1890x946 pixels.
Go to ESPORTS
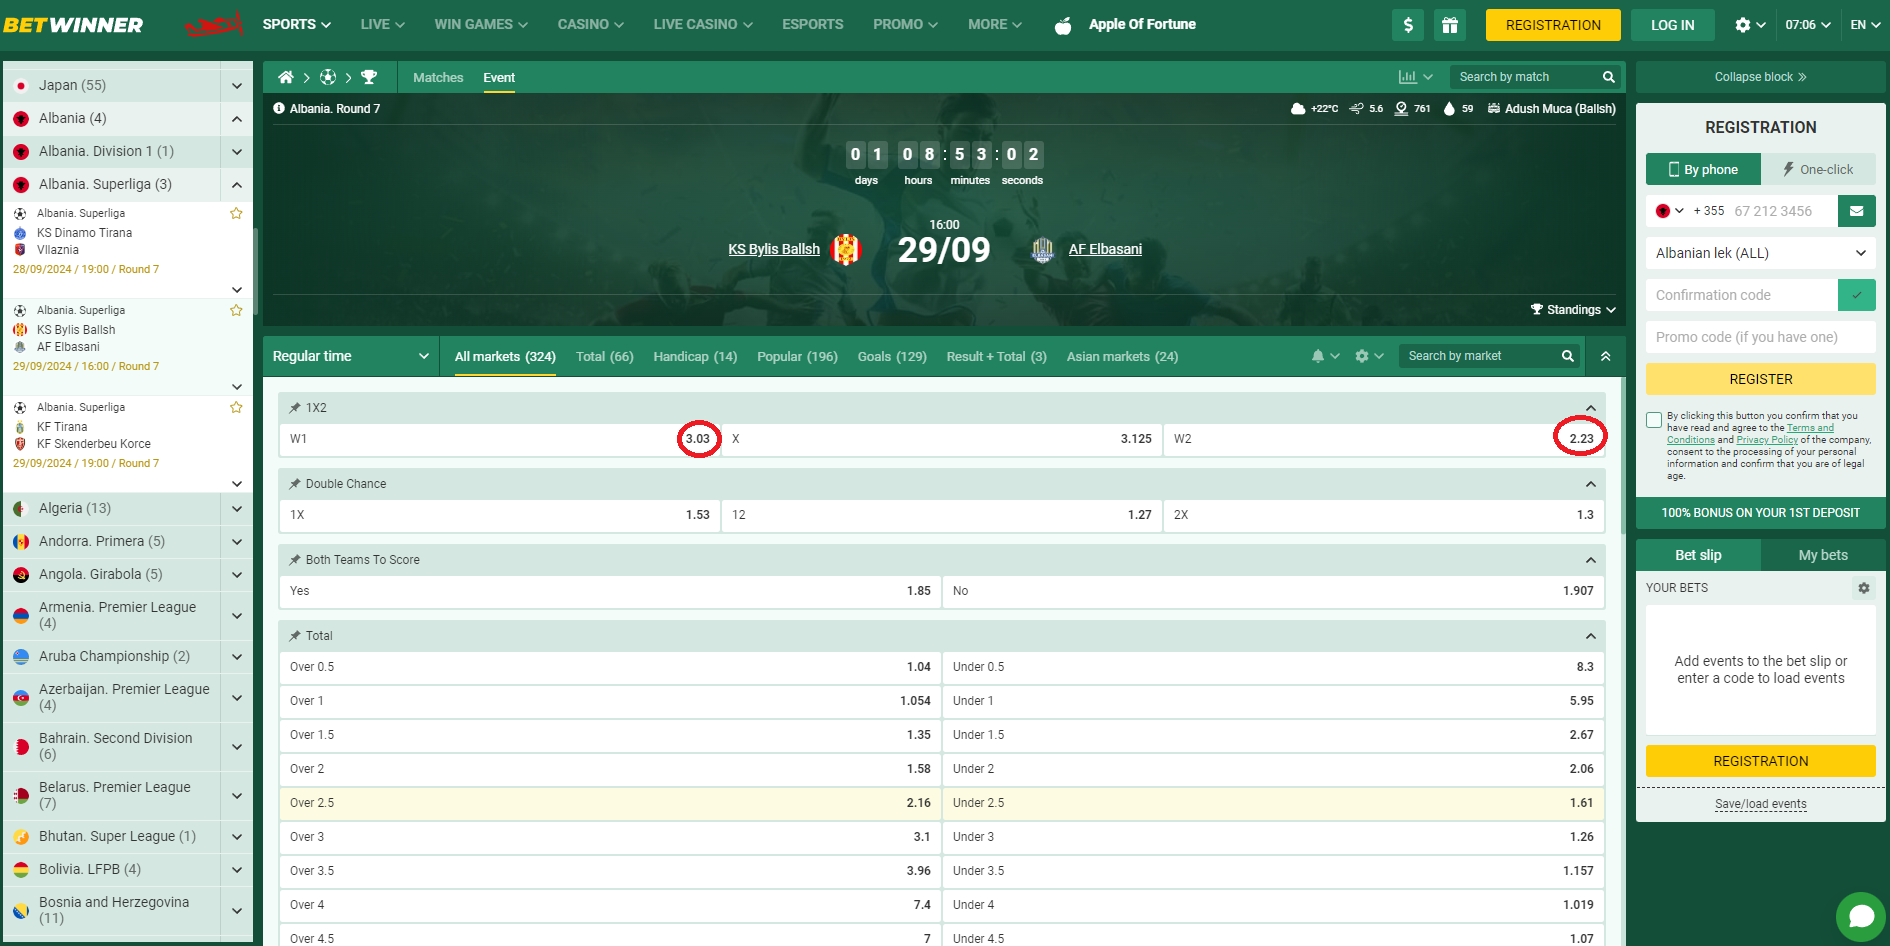[x=813, y=24]
